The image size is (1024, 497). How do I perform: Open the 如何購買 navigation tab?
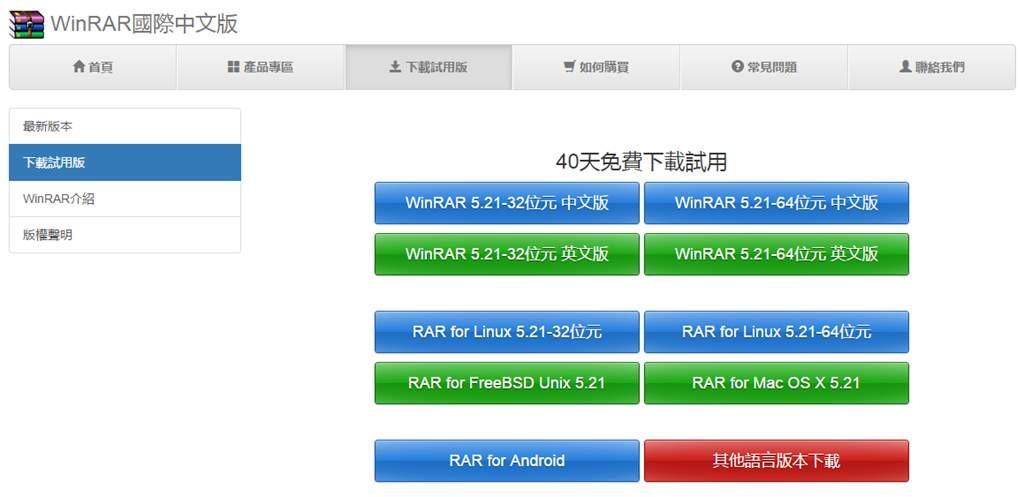click(596, 67)
